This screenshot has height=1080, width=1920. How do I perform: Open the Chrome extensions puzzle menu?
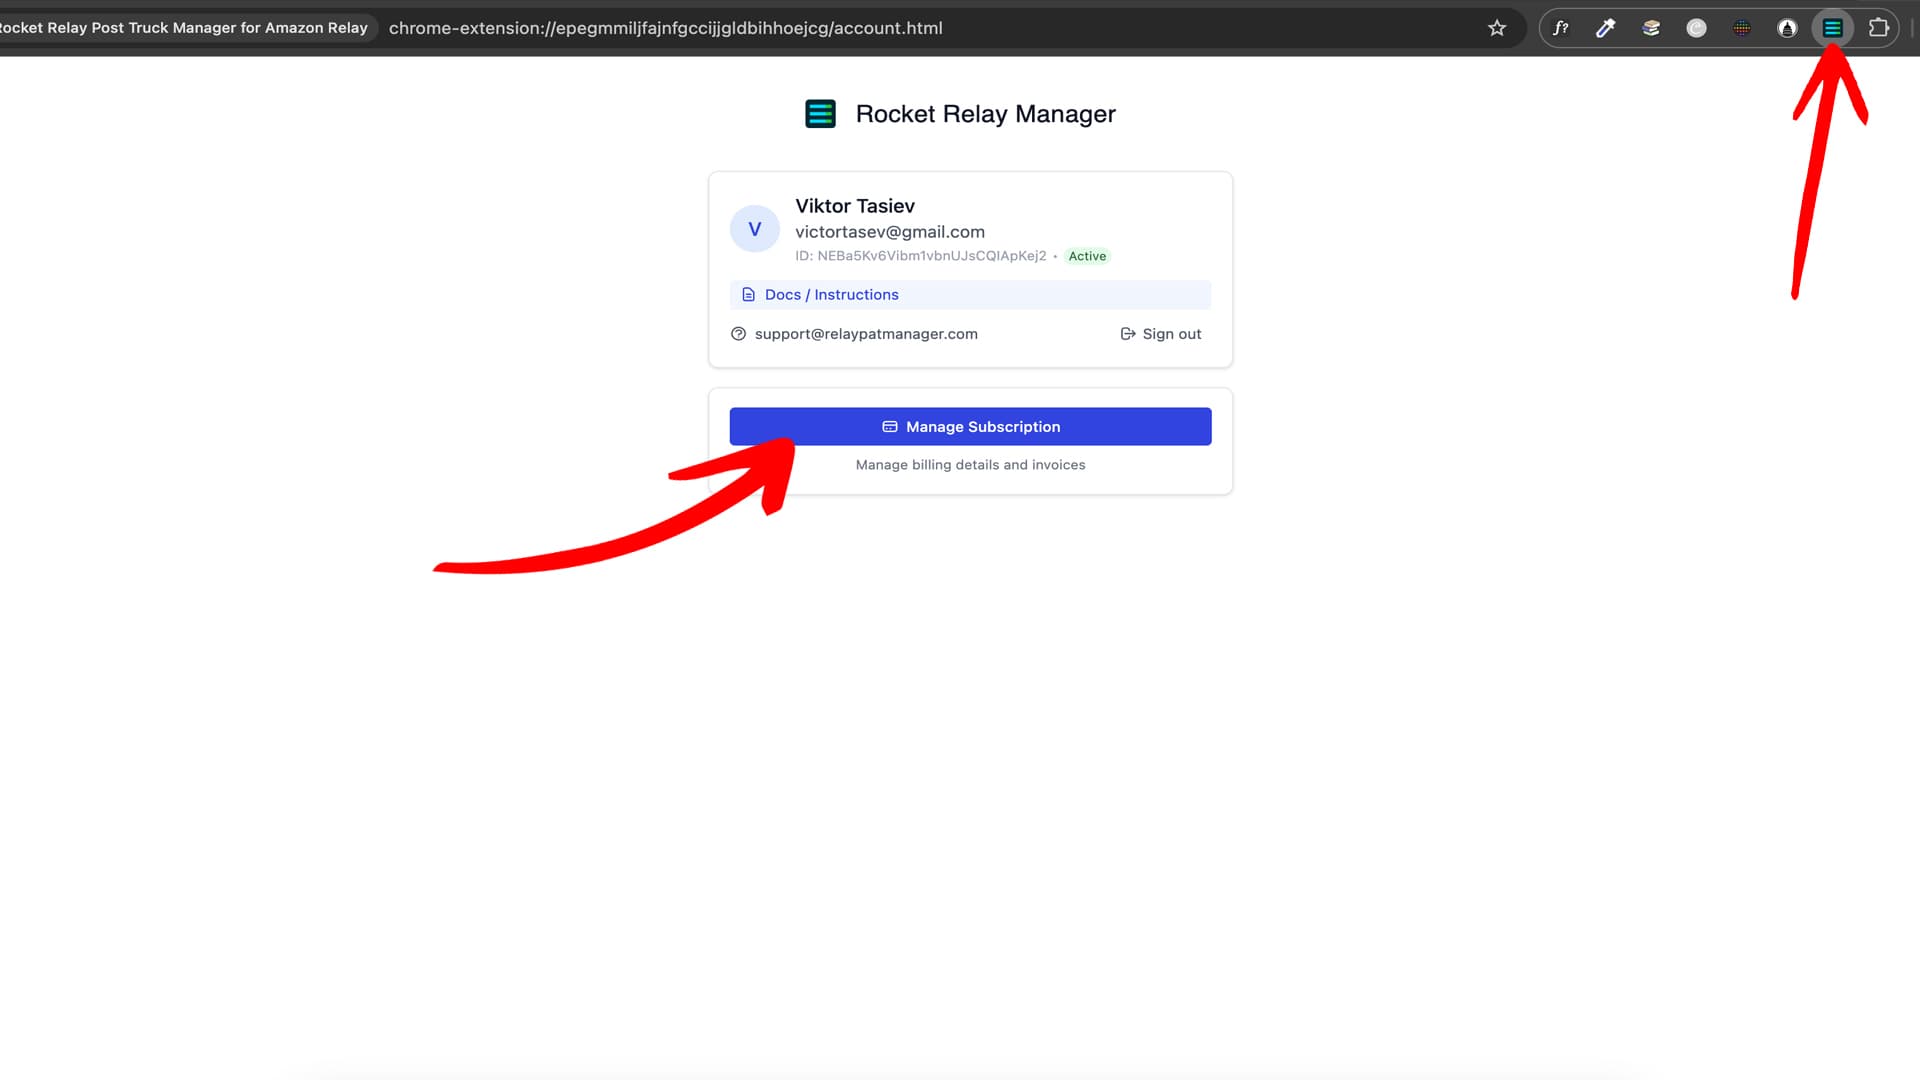click(x=1879, y=28)
